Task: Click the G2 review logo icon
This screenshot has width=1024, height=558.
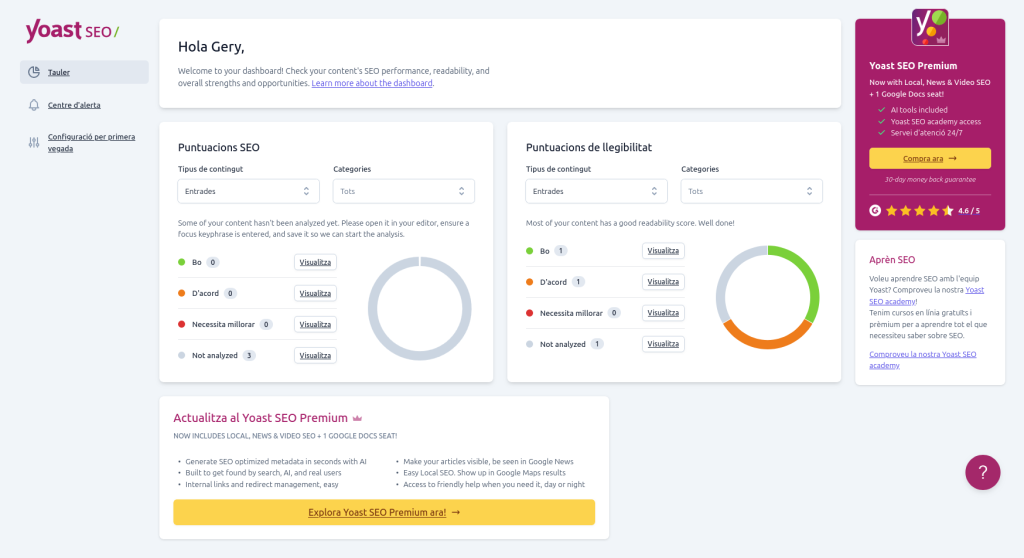Action: coord(875,211)
